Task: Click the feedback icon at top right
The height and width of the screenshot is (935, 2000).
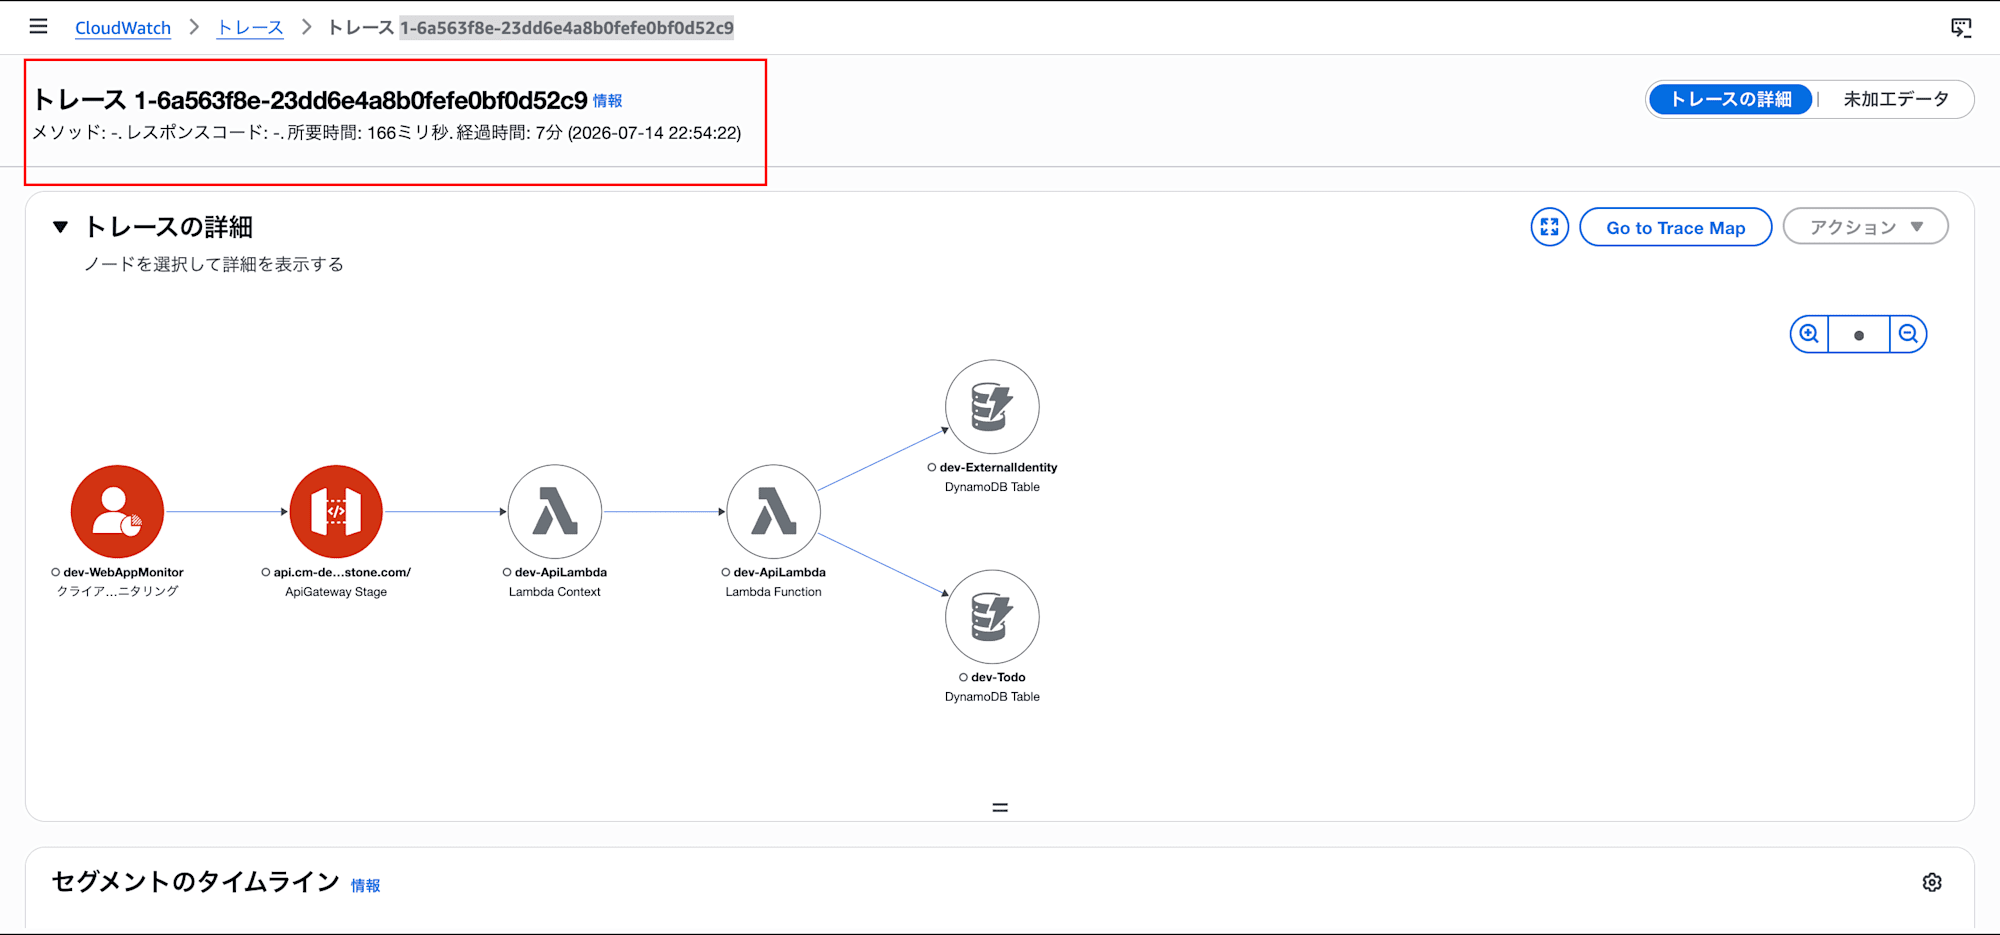Action: (1961, 28)
